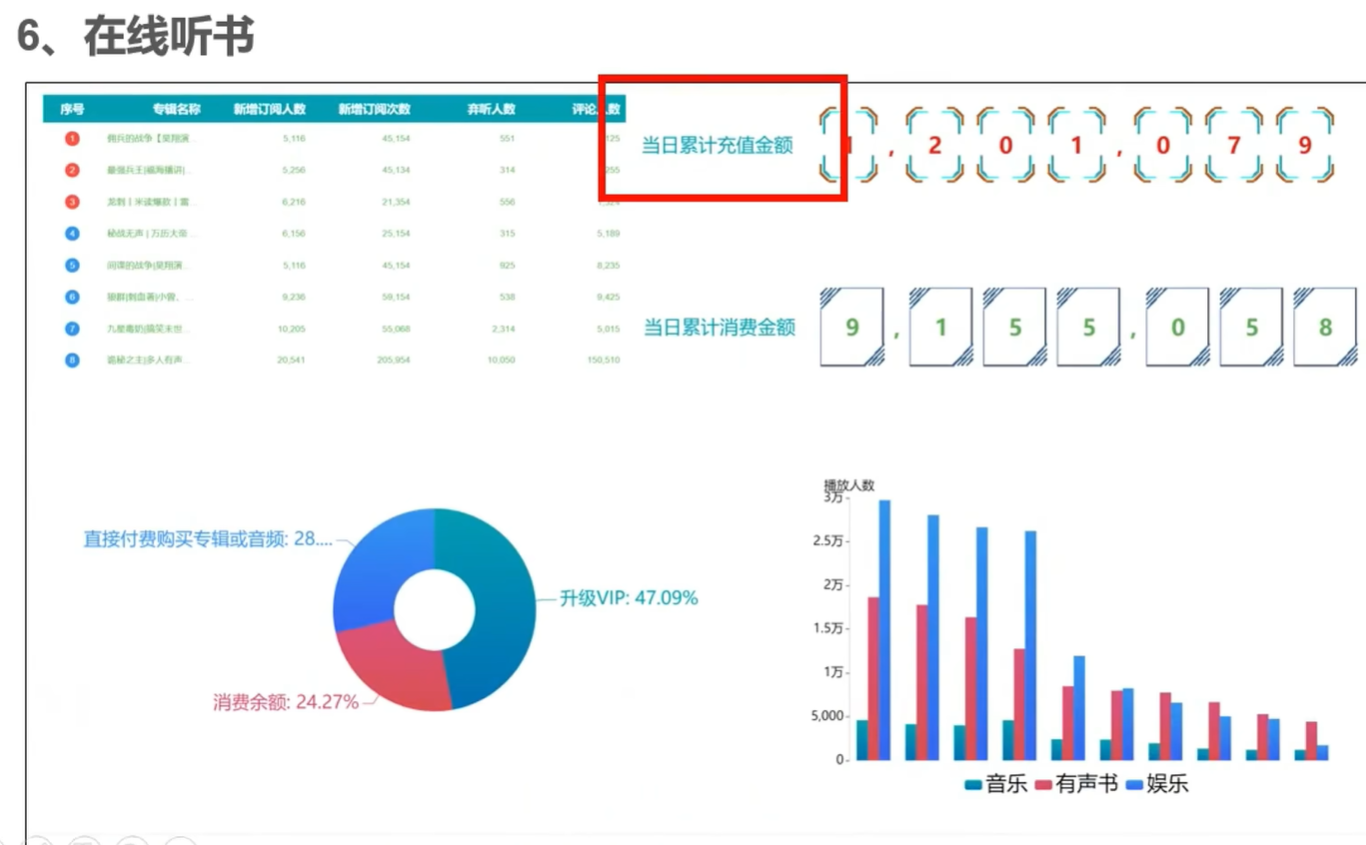This screenshot has width=1366, height=845.
Task: Click the 当日累计消费金额 label
Action: pos(719,327)
